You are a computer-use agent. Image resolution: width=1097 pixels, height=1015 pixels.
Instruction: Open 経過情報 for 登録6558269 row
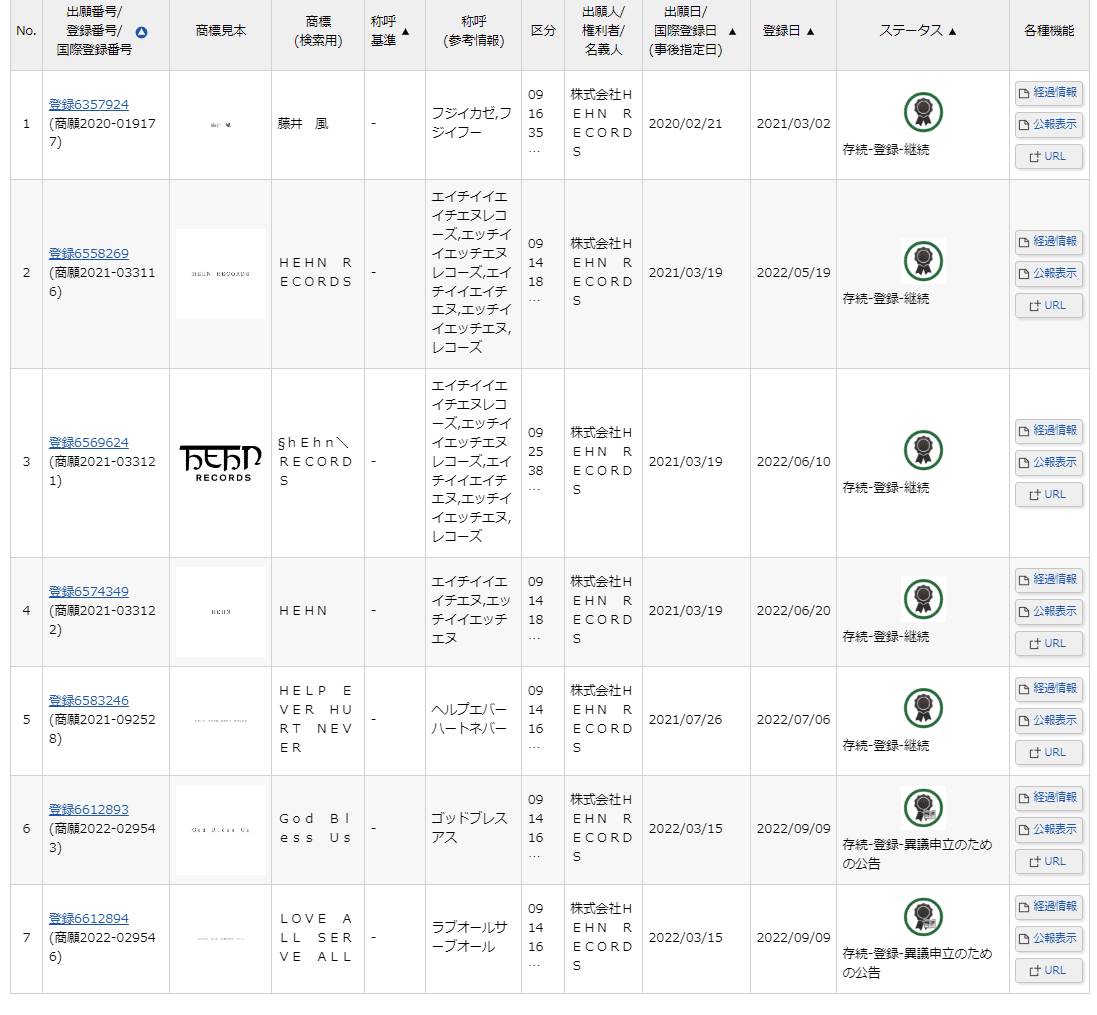tap(1049, 241)
